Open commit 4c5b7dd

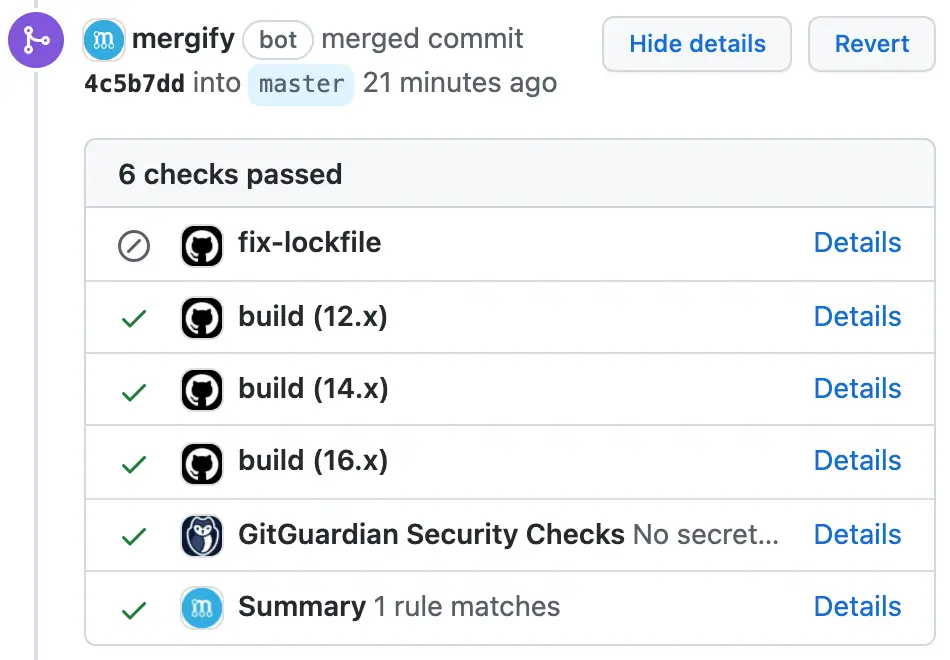(135, 84)
